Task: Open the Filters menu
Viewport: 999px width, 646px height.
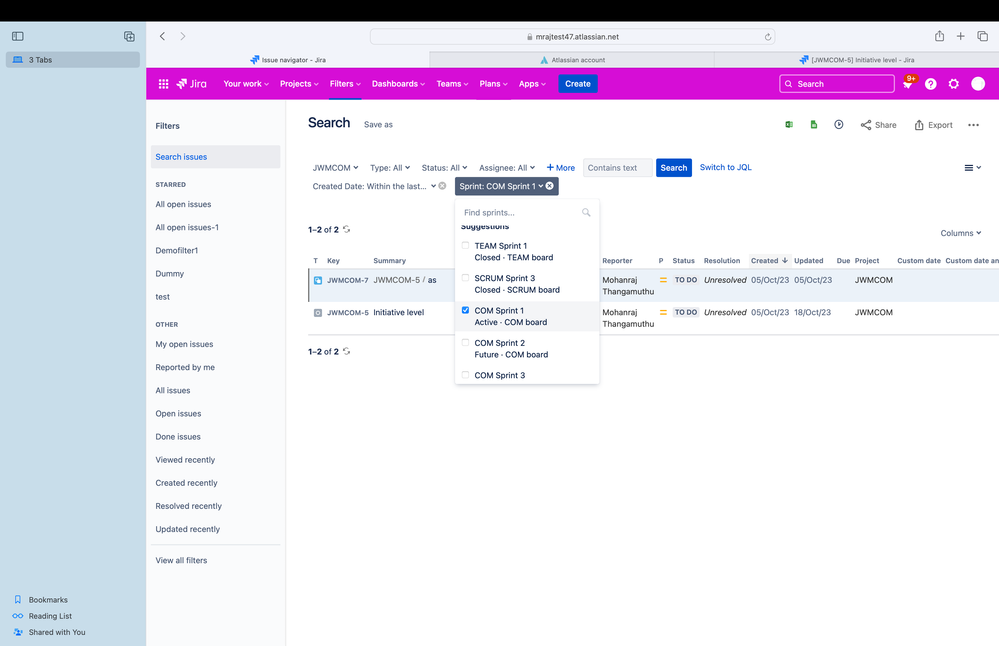Action: pyautogui.click(x=345, y=83)
